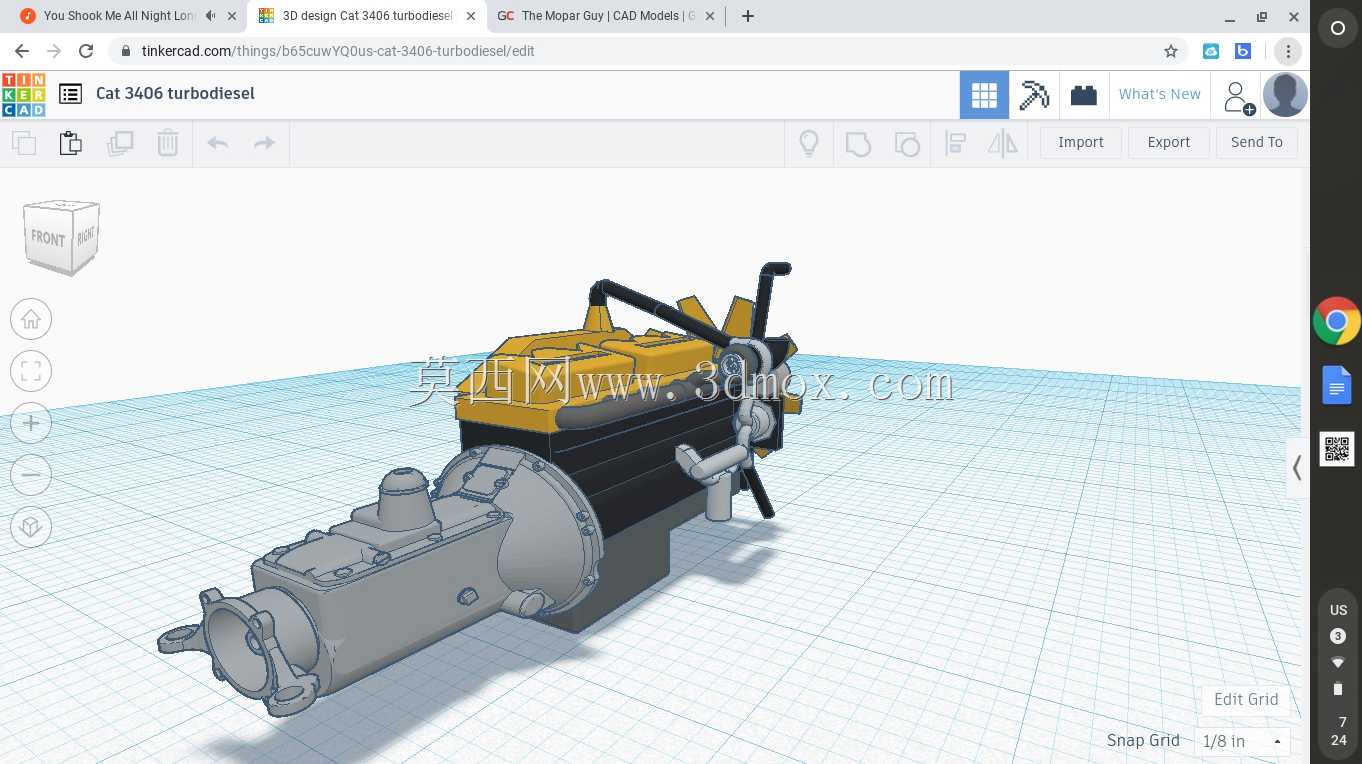The width and height of the screenshot is (1362, 764).
Task: Open the clock status tray showing 7 24
Action: [x=1338, y=731]
